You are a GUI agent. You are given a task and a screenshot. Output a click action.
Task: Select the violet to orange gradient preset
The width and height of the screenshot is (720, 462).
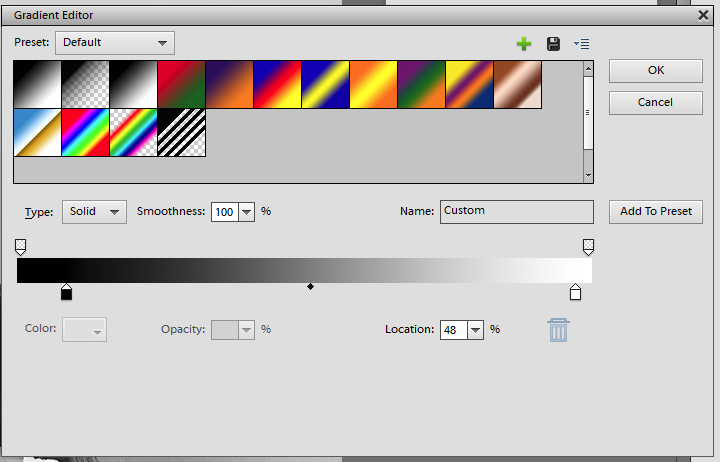coord(229,85)
